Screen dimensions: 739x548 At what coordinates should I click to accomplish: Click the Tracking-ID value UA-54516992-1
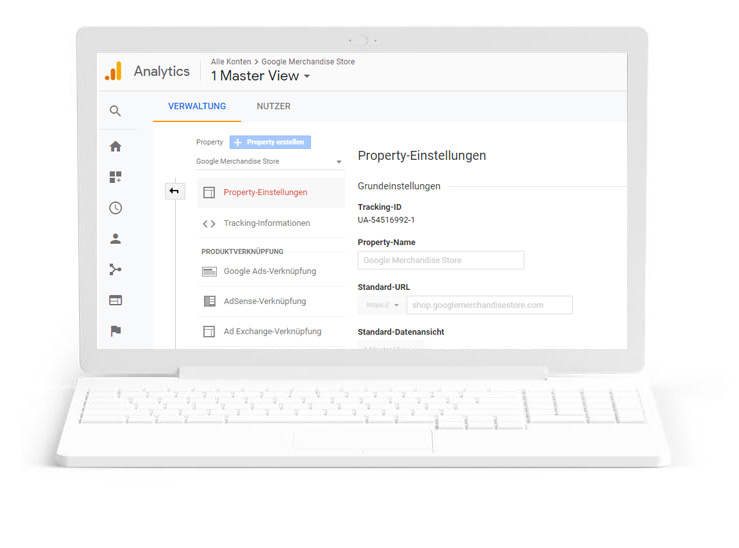pyautogui.click(x=386, y=220)
